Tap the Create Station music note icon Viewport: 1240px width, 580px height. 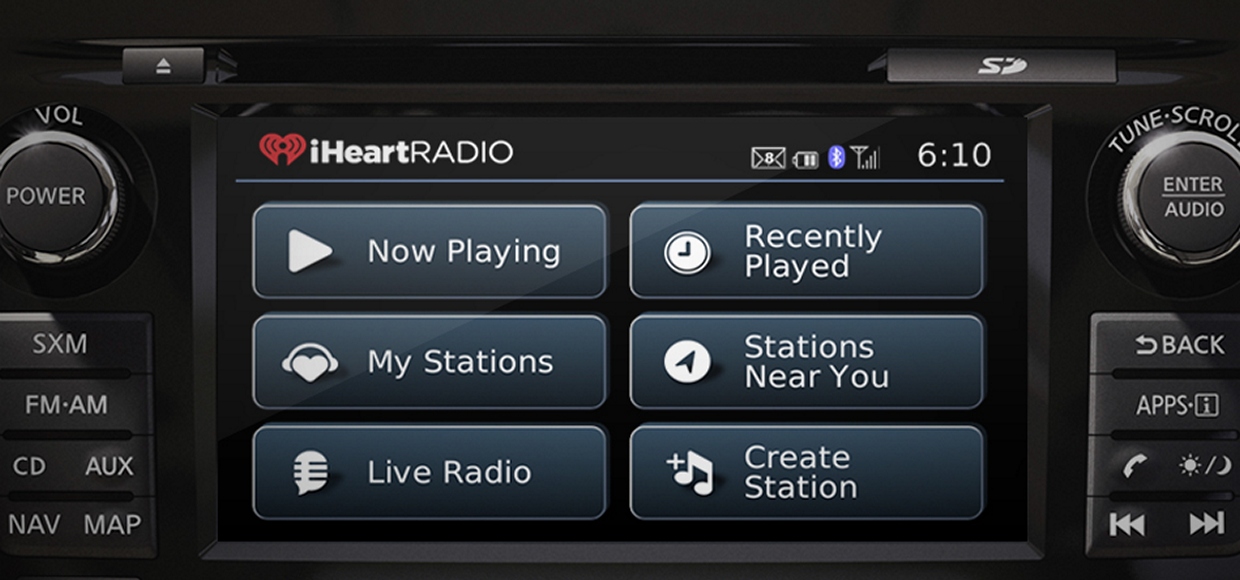pyautogui.click(x=690, y=473)
